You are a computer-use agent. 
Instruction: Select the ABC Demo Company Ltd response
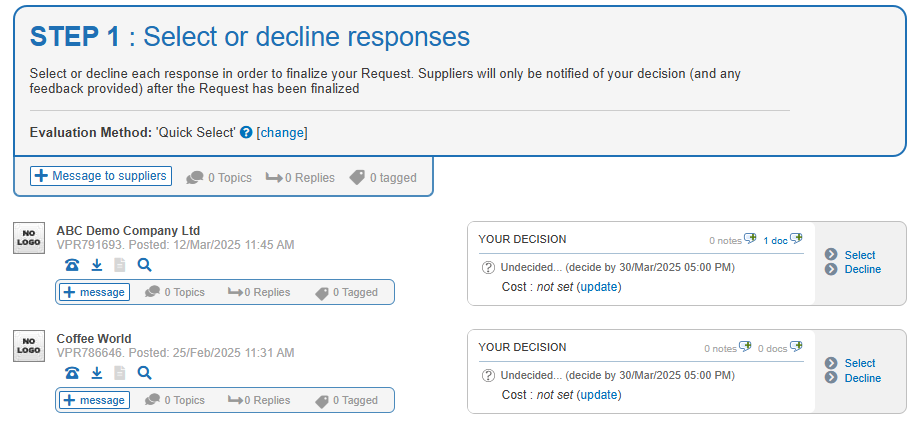point(859,255)
